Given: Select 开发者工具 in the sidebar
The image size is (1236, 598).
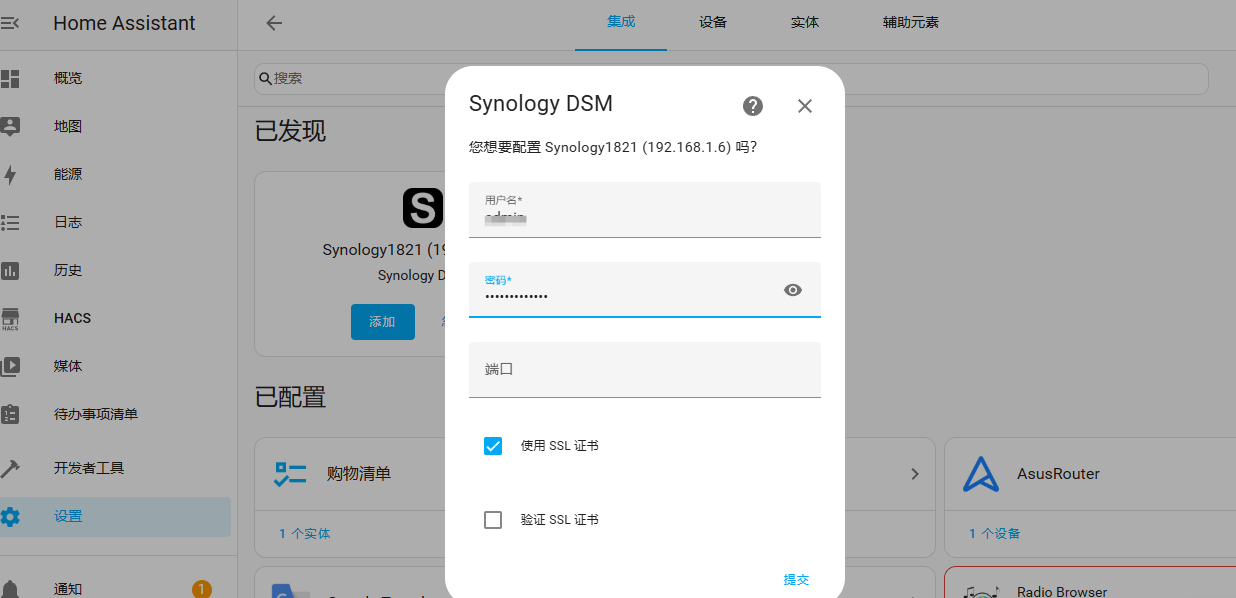Looking at the screenshot, I should (89, 468).
